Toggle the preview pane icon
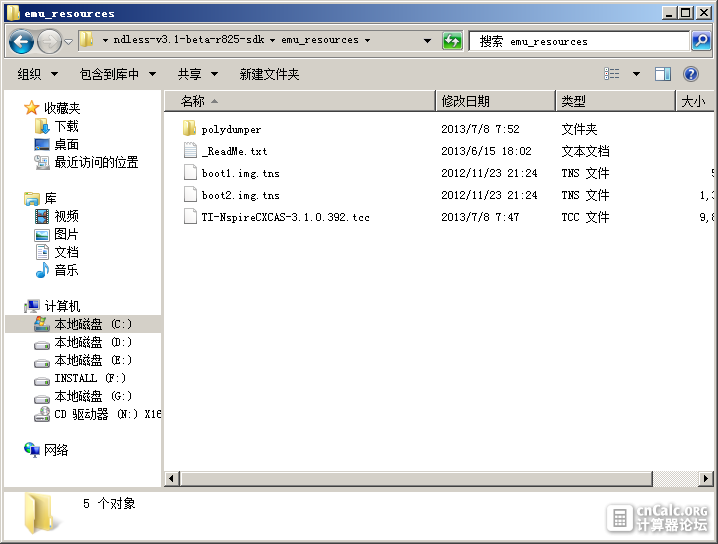 (663, 74)
